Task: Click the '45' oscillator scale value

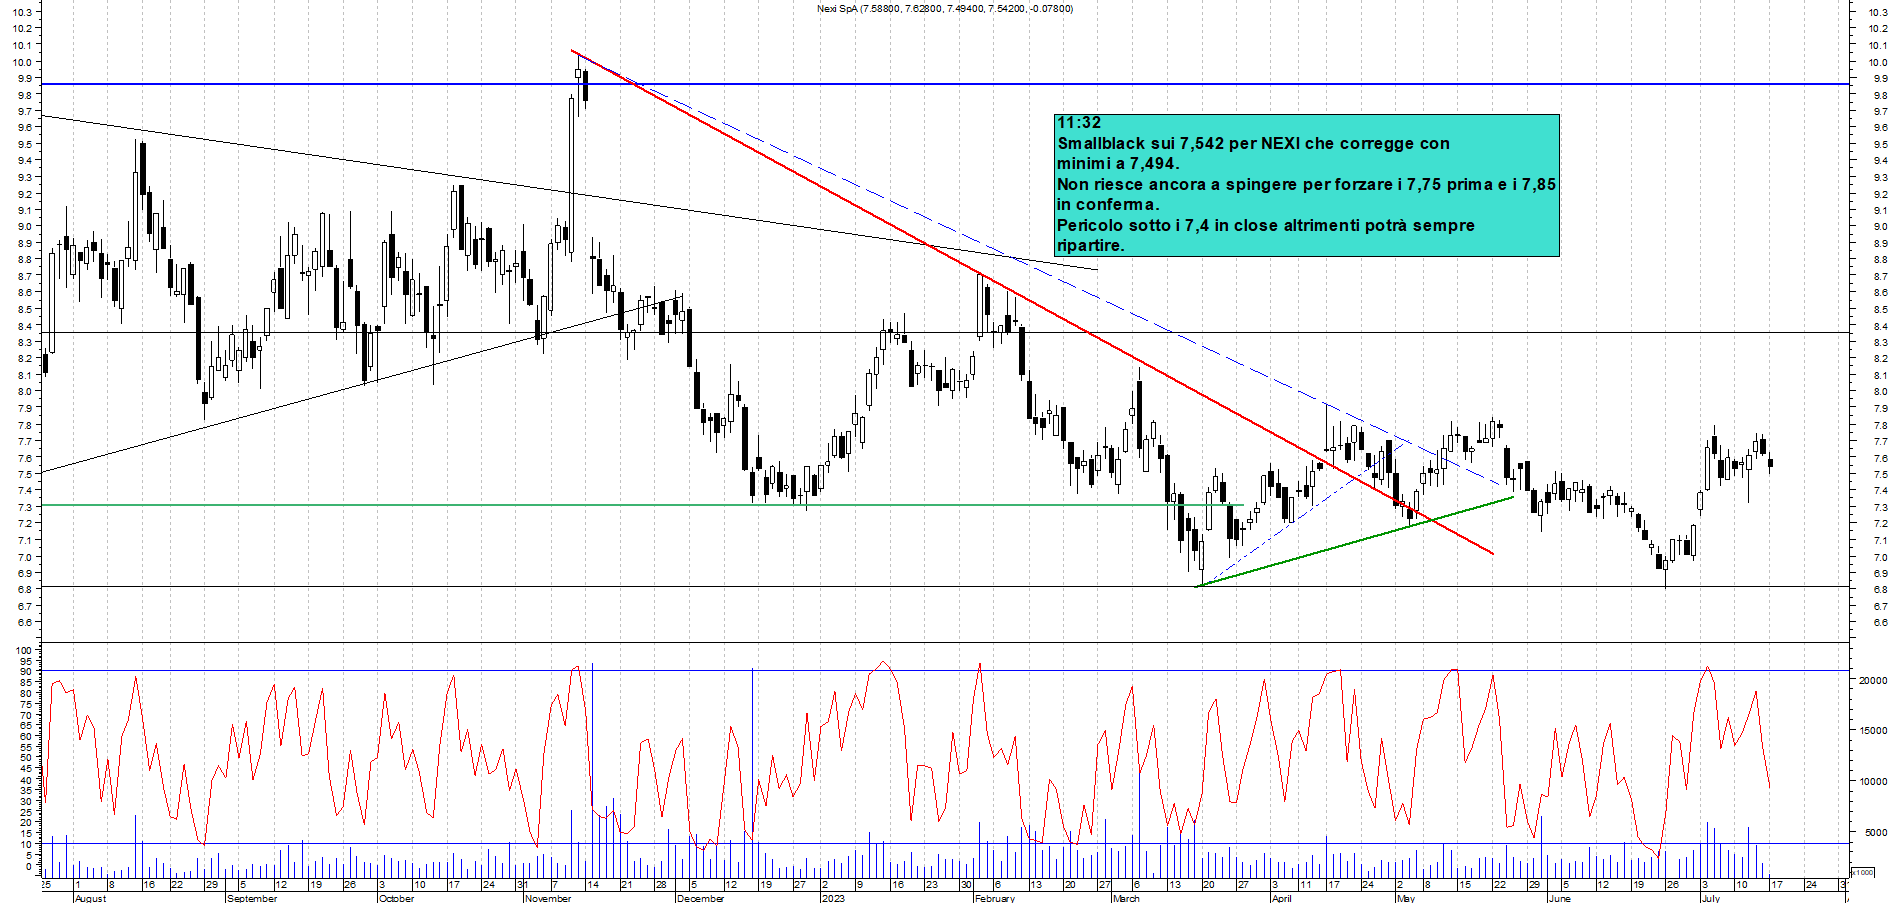Action: tap(26, 769)
